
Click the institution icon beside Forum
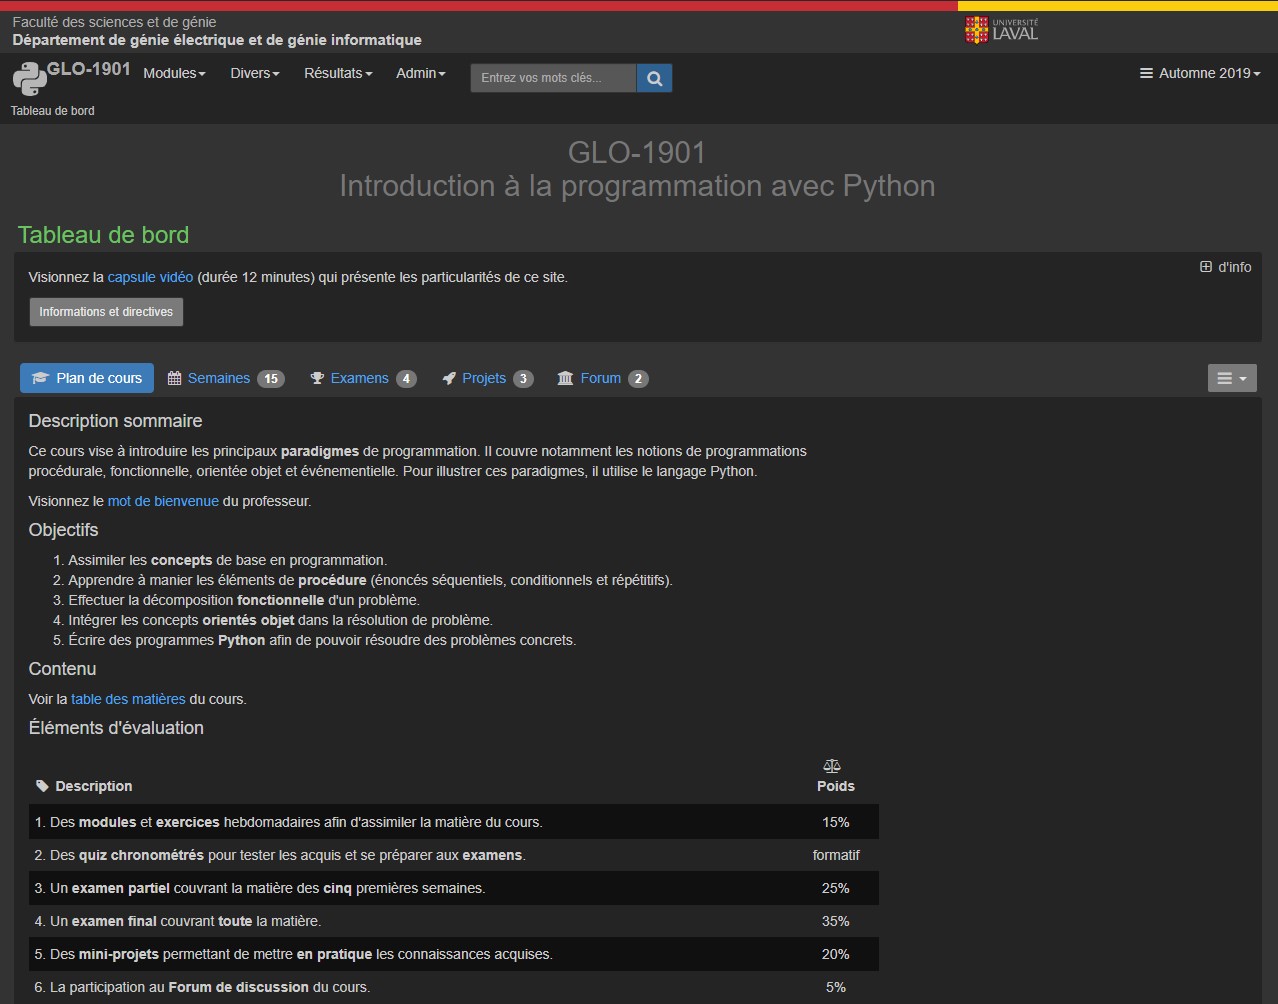(565, 378)
